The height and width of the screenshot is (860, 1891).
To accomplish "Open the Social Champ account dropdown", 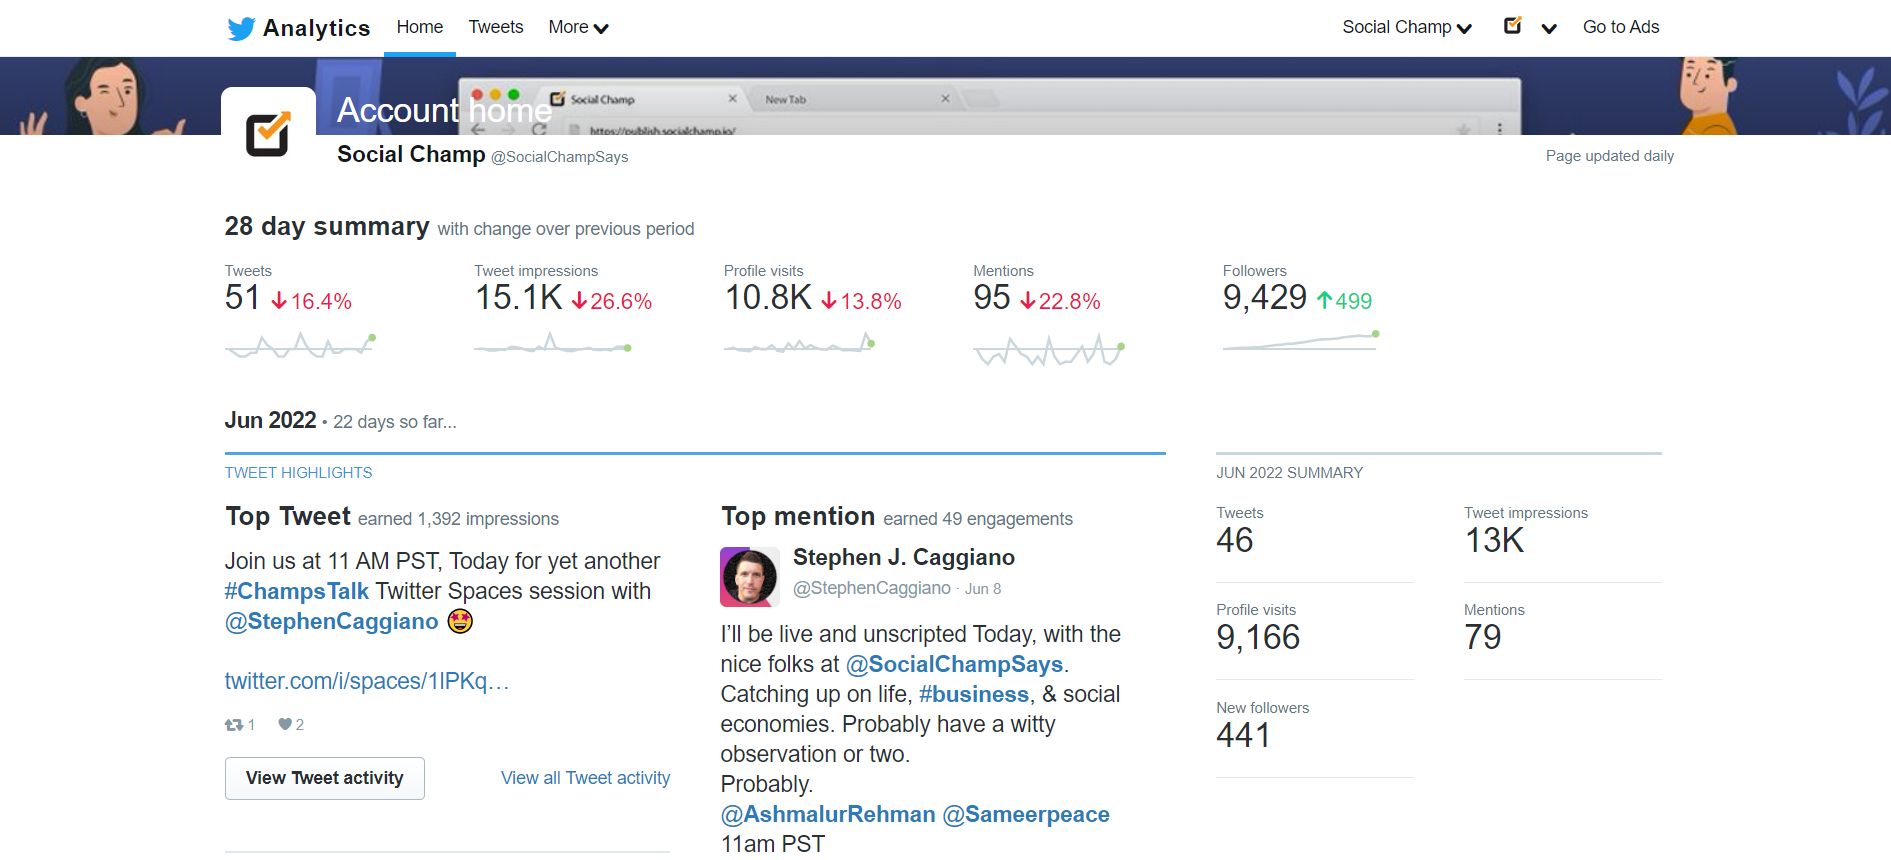I will pyautogui.click(x=1406, y=27).
